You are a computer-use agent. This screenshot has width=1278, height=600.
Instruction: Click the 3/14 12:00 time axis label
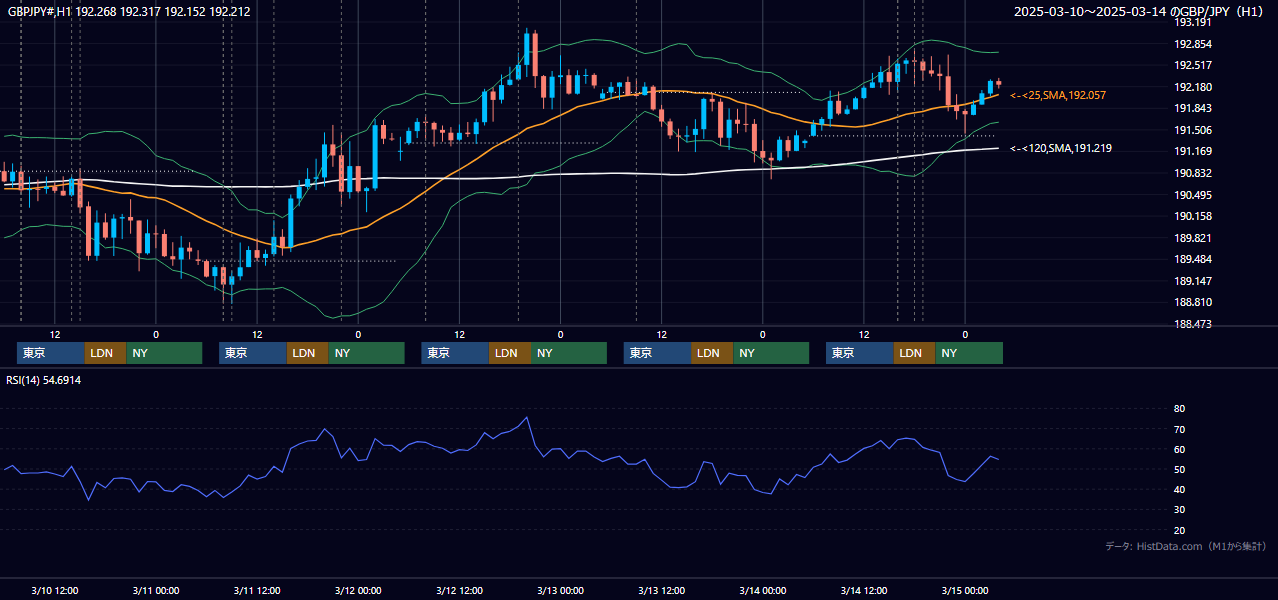[x=864, y=590]
